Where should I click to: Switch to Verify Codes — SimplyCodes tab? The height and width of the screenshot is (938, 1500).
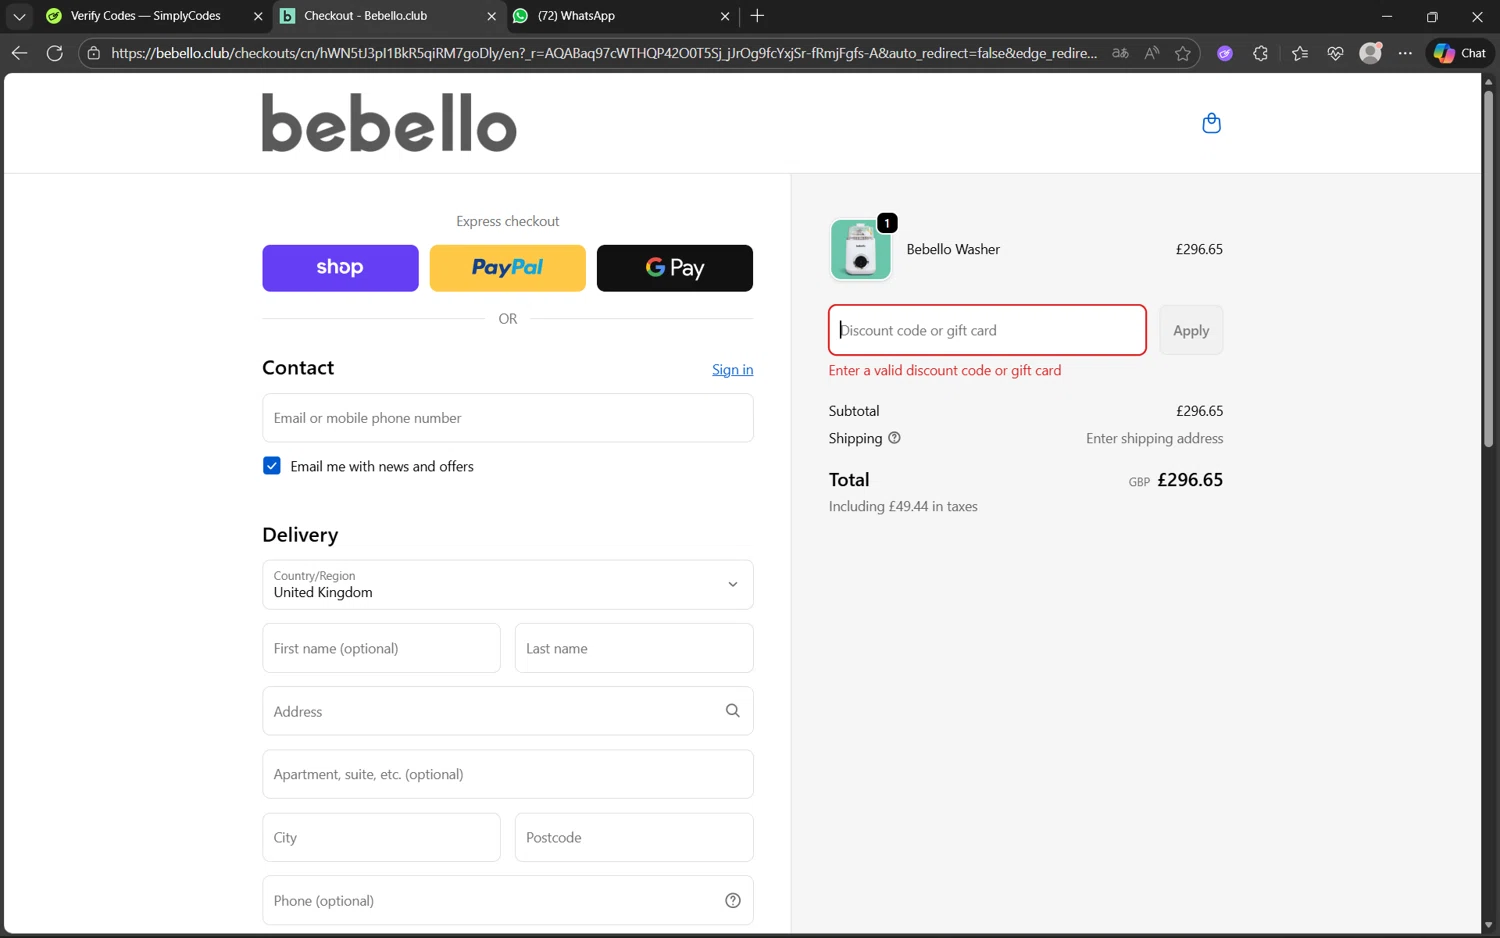(145, 16)
